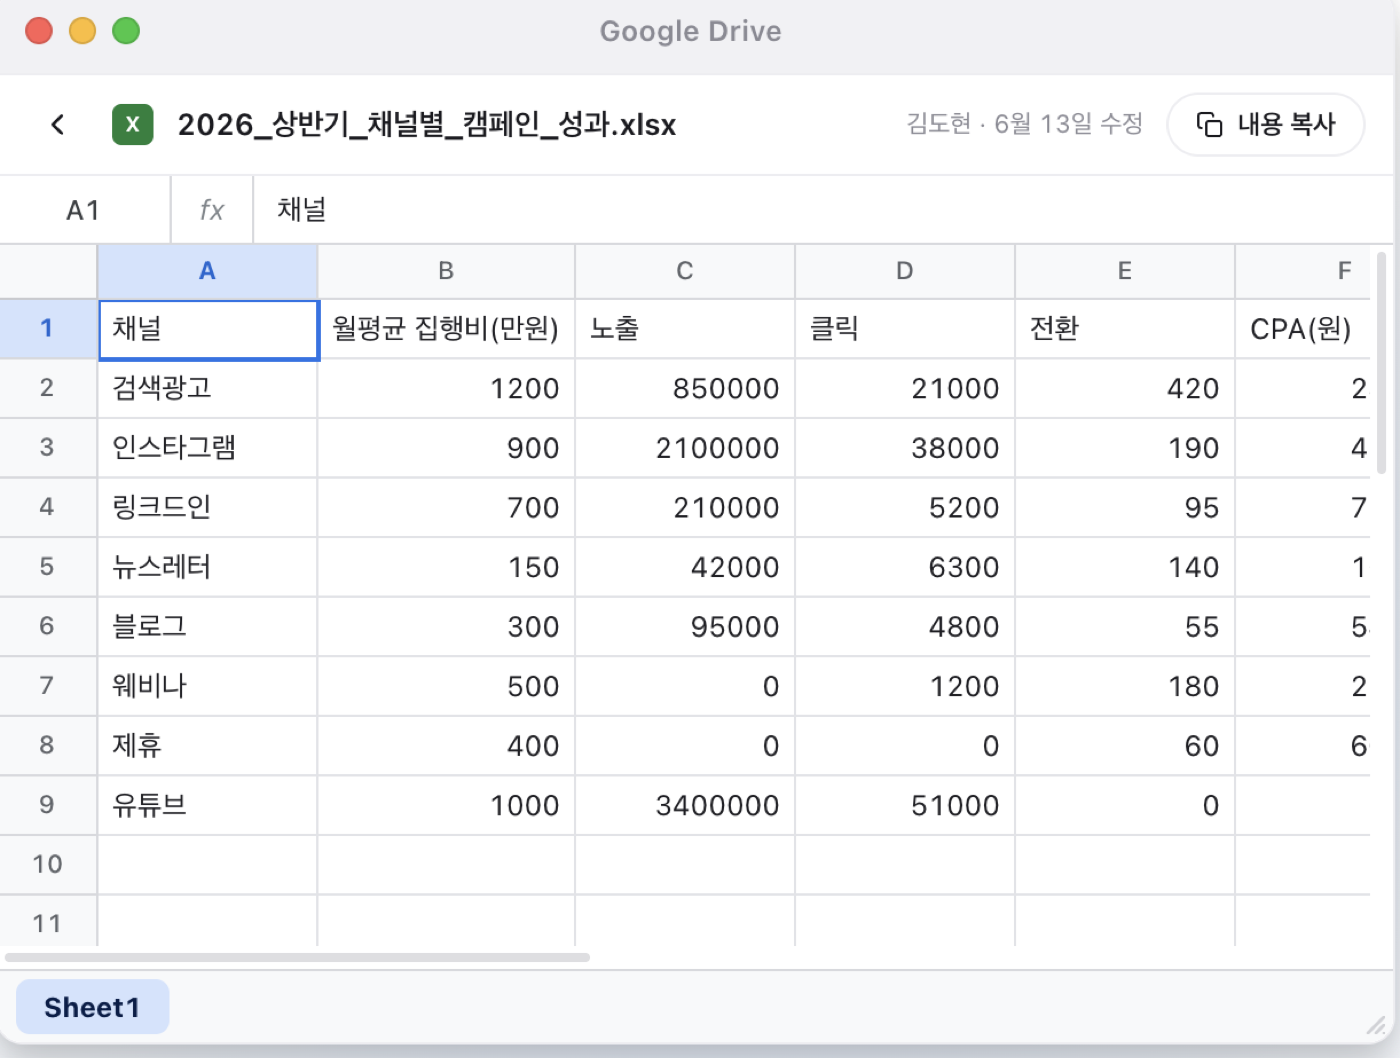Click the 60 conversions cell for 제휴
1400x1058 pixels.
coord(1125,745)
